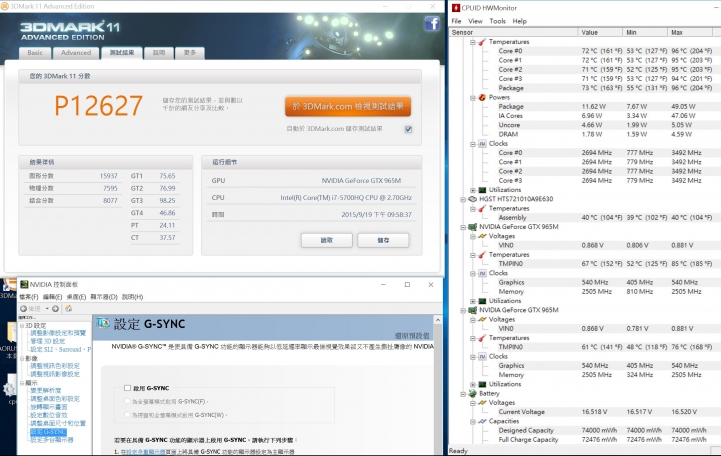Select G-SYNC full screen mode (F) radio
The image size is (721, 456).
pyautogui.click(x=128, y=401)
